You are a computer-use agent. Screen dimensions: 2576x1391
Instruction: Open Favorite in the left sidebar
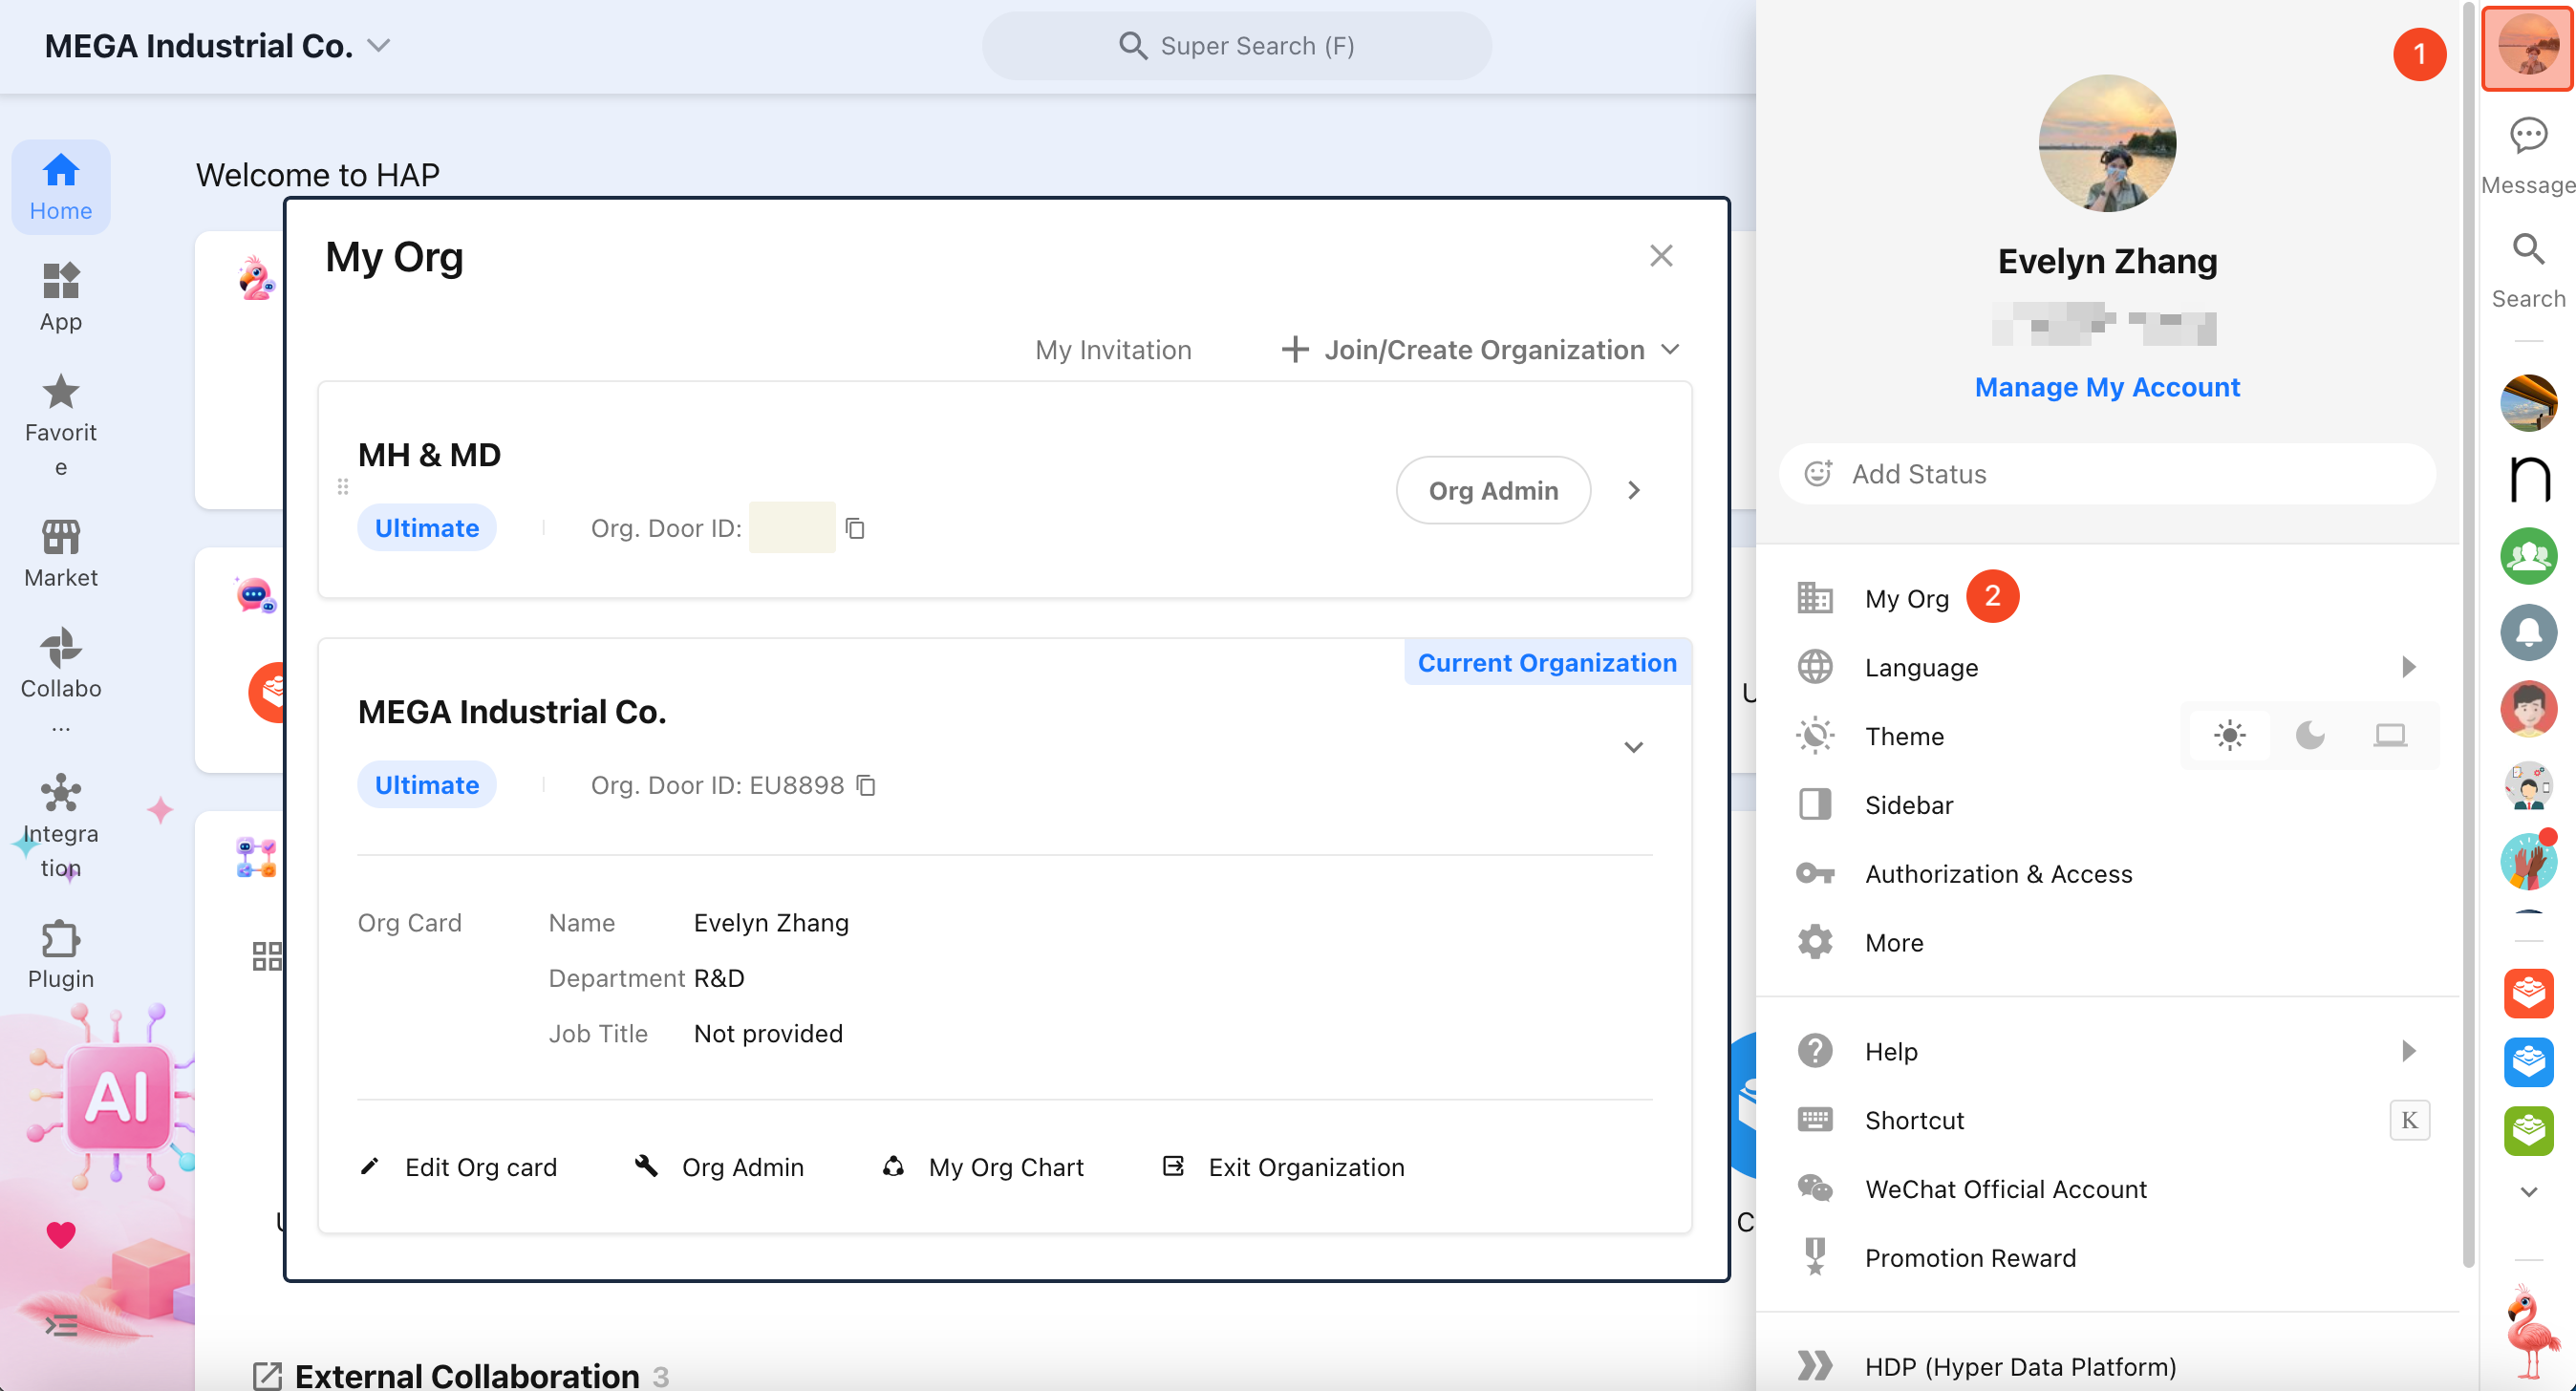pos(61,426)
